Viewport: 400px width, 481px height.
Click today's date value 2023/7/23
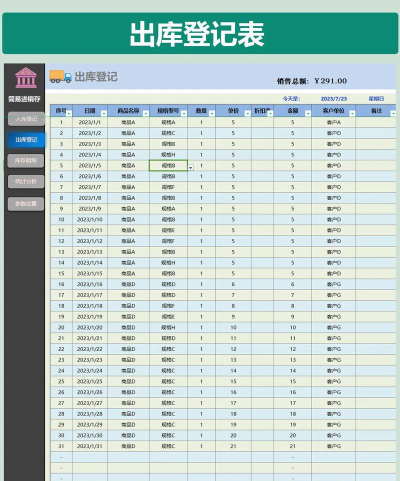[334, 99]
